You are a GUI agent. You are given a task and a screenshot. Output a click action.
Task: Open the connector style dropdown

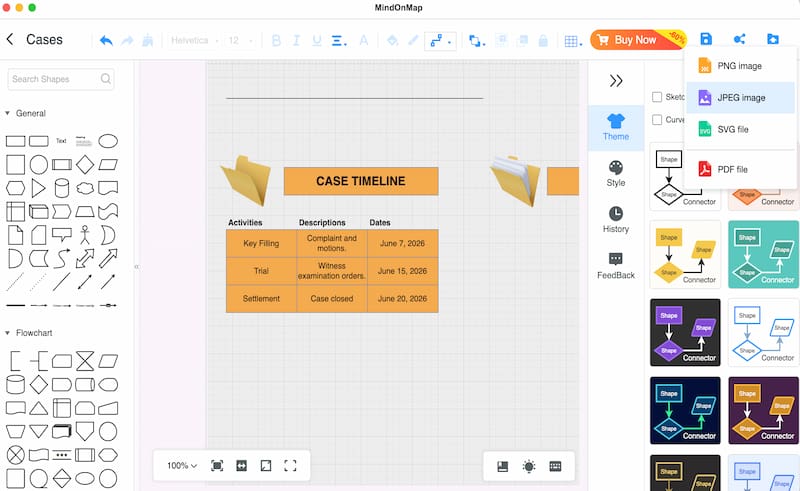pyautogui.click(x=440, y=41)
